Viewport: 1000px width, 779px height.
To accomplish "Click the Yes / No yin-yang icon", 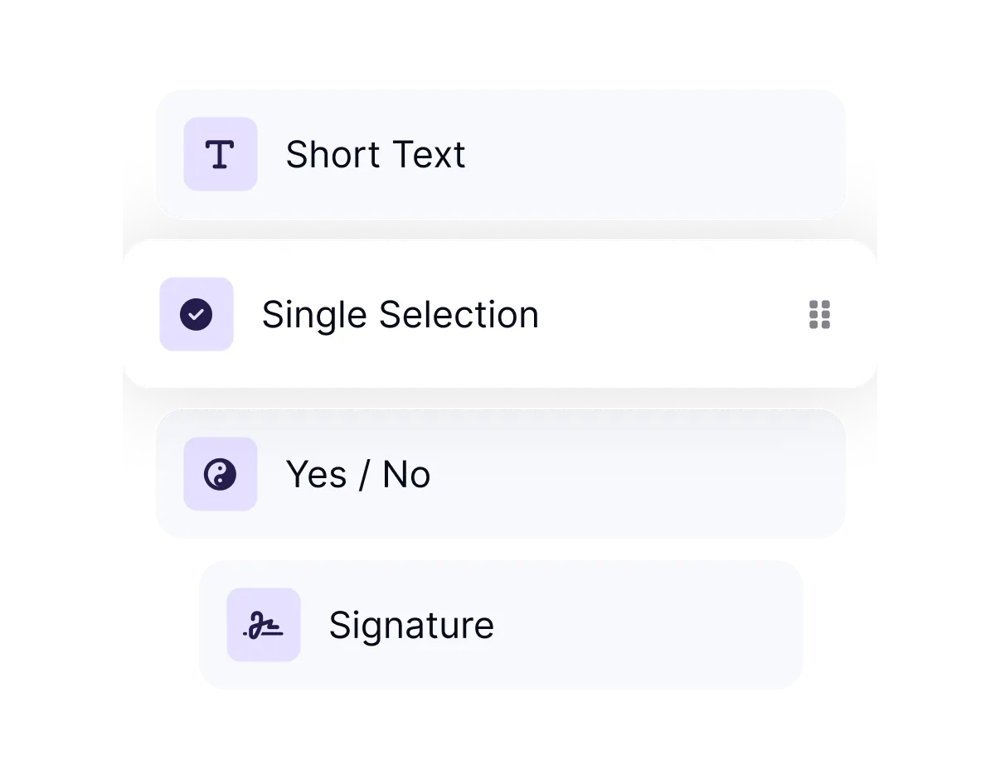I will [x=220, y=474].
